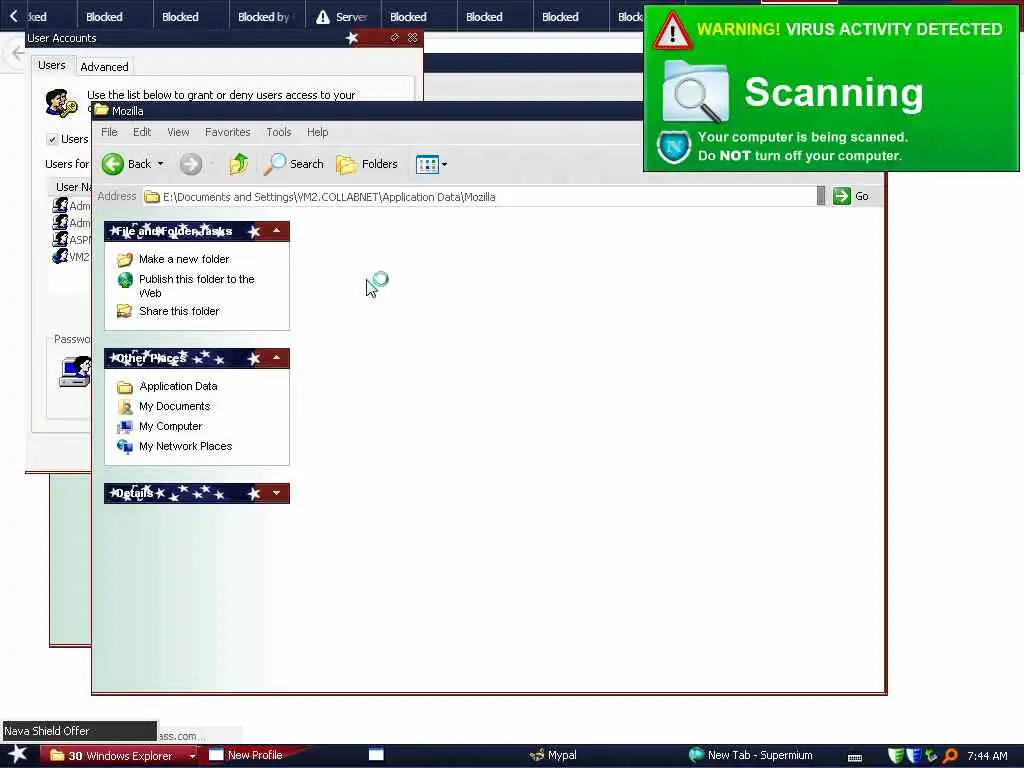This screenshot has height=768, width=1024.
Task: Expand the address bar dropdown
Action: 821,196
